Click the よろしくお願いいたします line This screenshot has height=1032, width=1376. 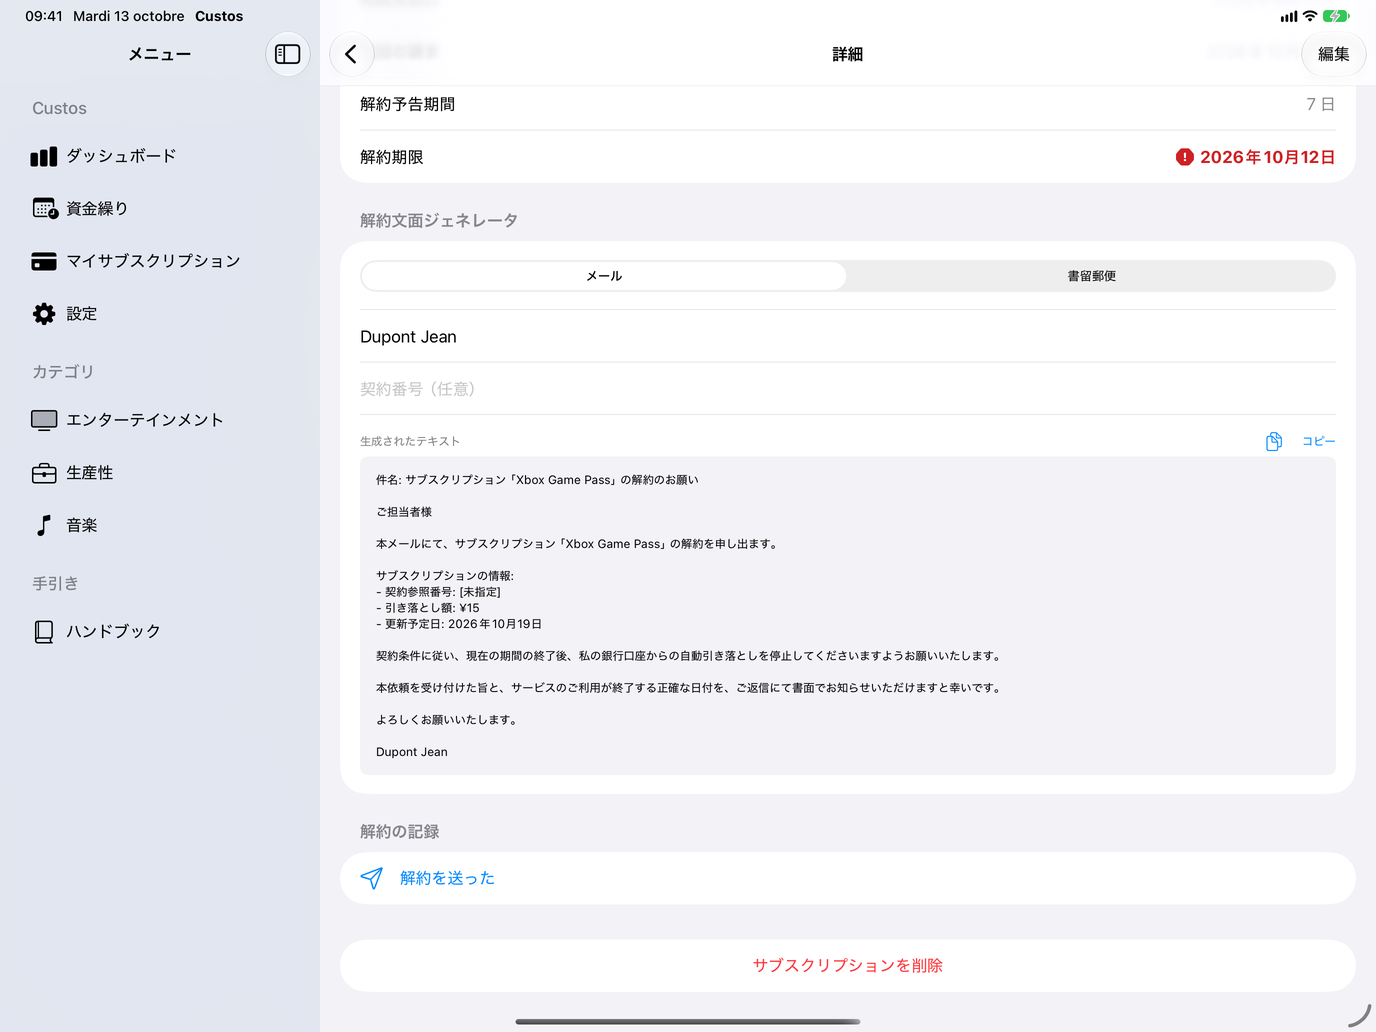448,720
